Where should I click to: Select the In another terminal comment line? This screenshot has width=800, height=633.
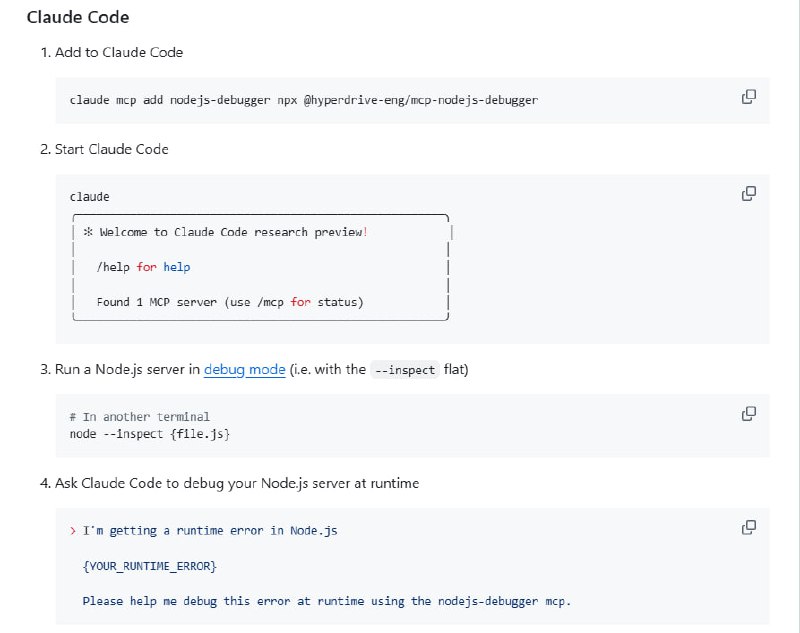click(140, 416)
